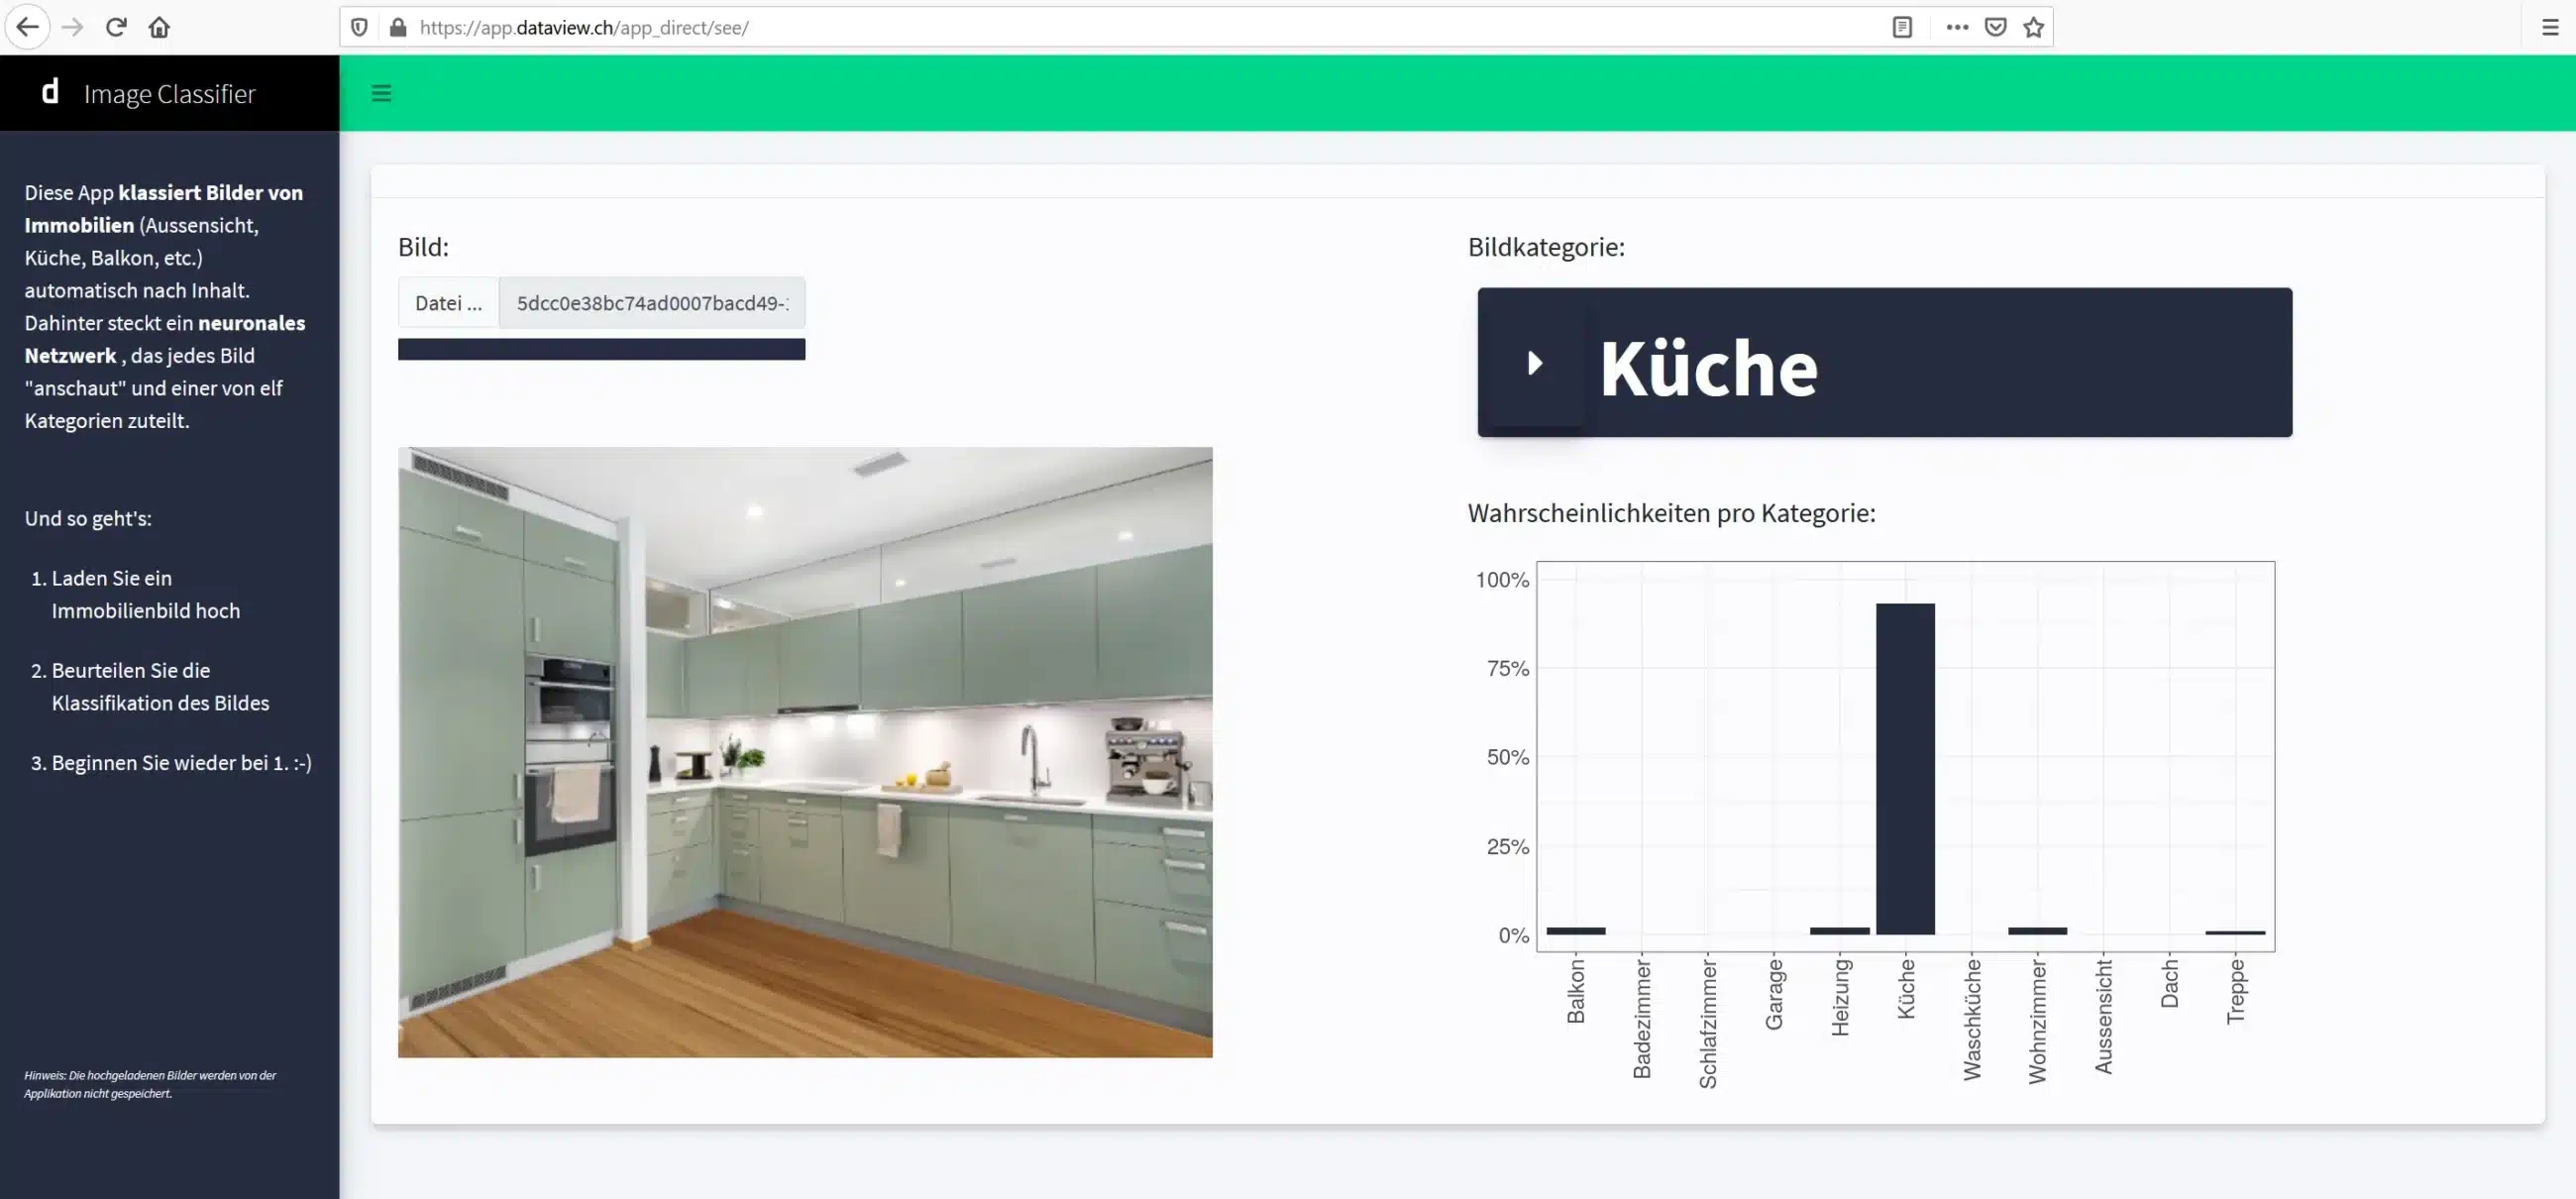The height and width of the screenshot is (1199, 2576).
Task: Click the tracking protection shield icon
Action: click(x=360, y=27)
